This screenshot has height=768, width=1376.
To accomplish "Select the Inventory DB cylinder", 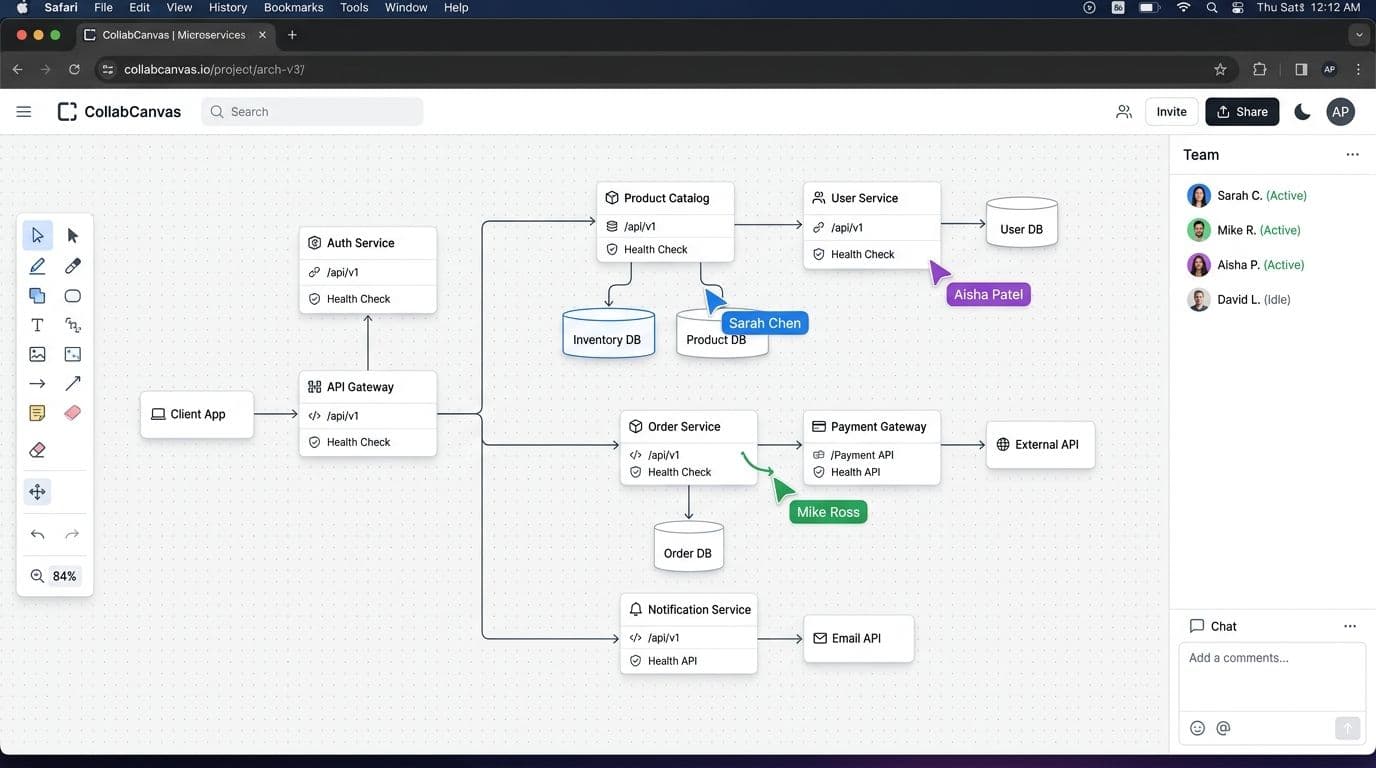I will click(x=608, y=333).
